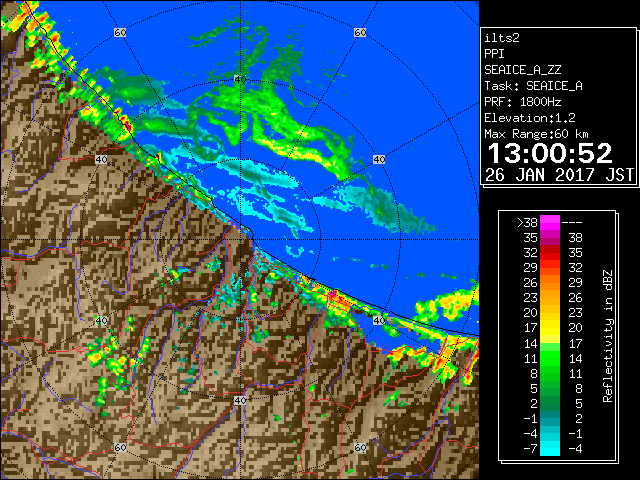
Task: Select the --- legend entry
Action: pos(572,223)
